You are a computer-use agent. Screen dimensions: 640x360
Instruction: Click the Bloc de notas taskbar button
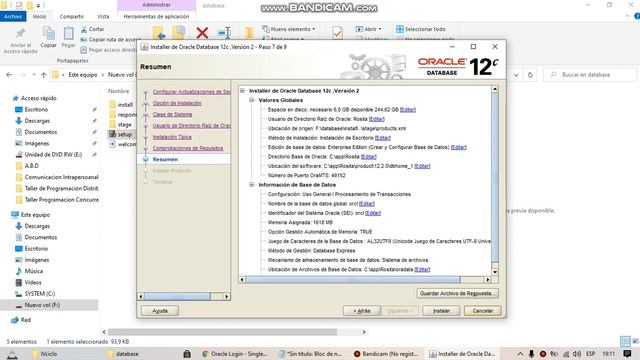click(x=310, y=354)
